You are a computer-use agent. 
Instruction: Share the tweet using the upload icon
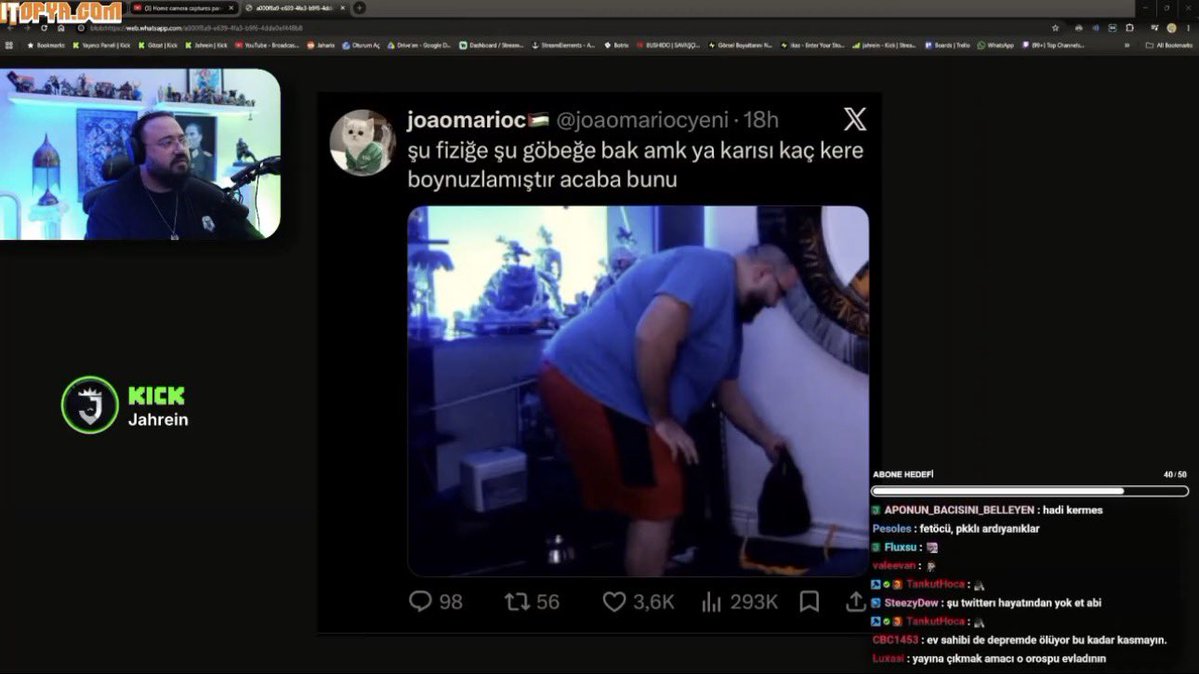click(855, 601)
